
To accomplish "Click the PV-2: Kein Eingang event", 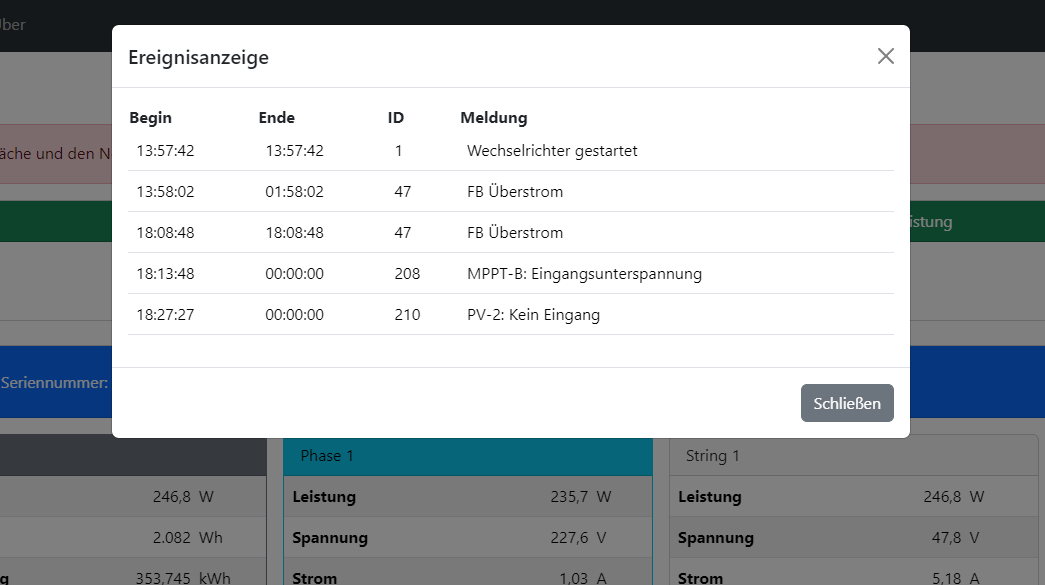I will pyautogui.click(x=511, y=314).
